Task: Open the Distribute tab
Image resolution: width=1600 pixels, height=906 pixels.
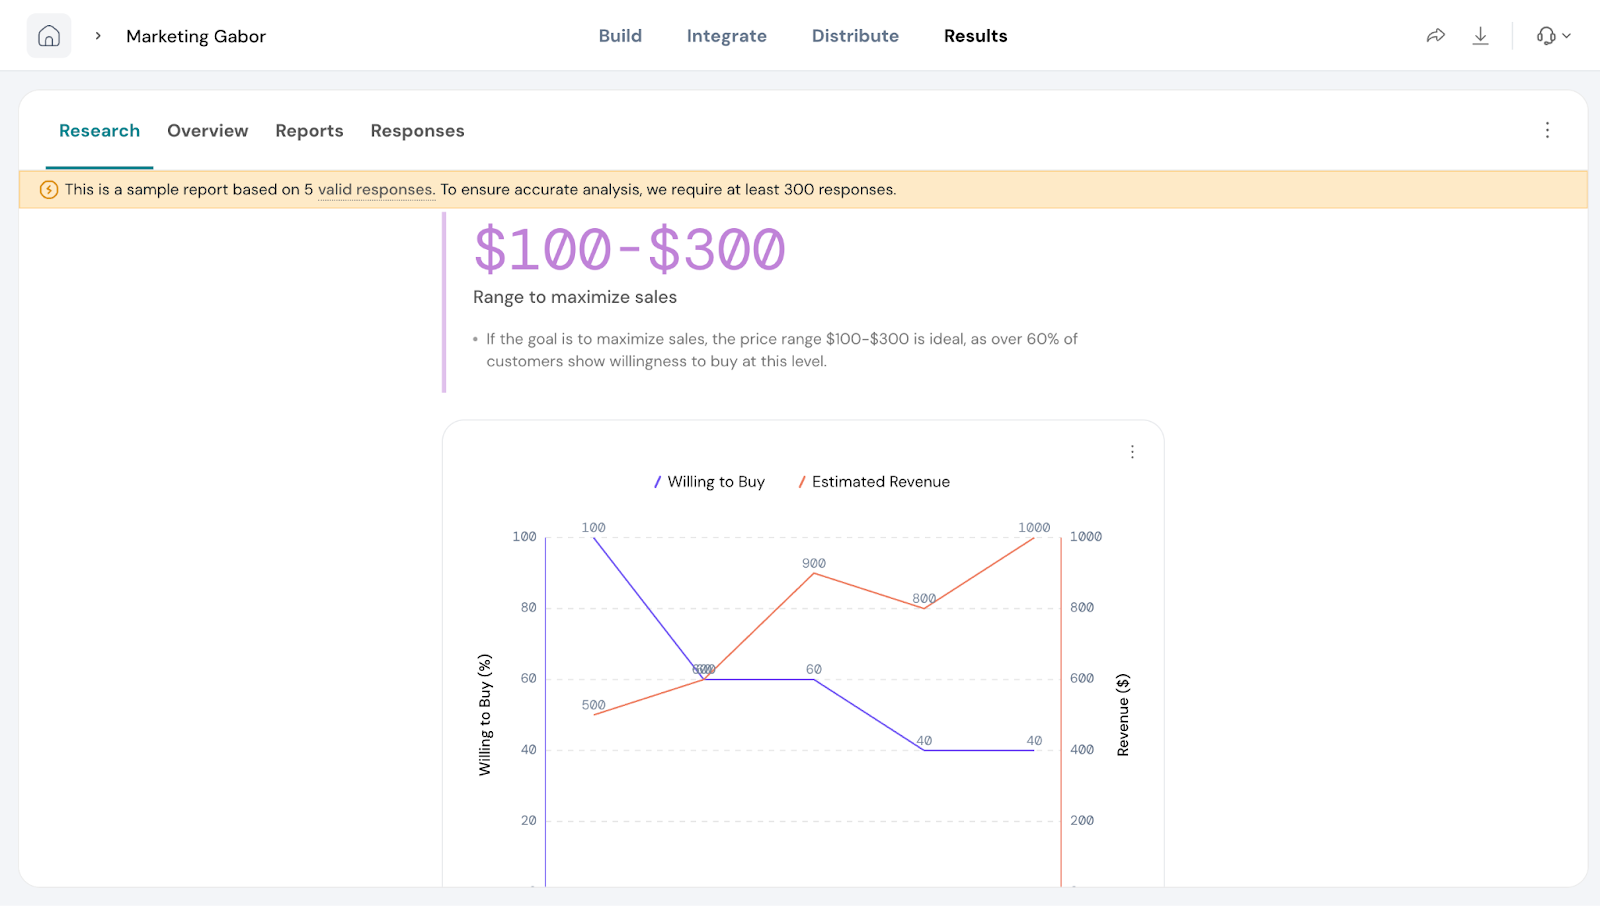Action: [855, 36]
